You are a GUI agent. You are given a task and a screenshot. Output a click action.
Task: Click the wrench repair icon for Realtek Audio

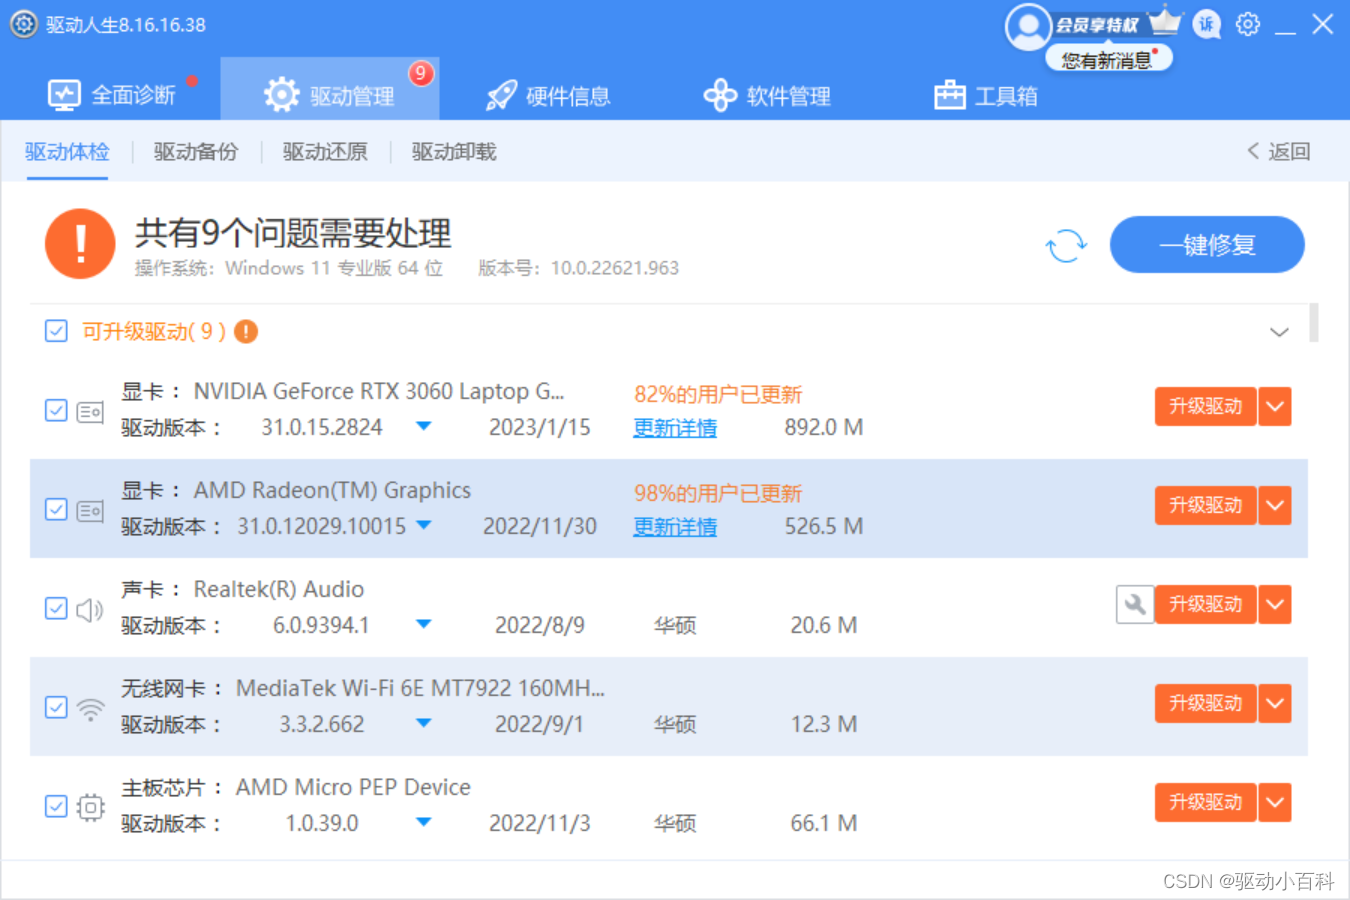coord(1135,604)
